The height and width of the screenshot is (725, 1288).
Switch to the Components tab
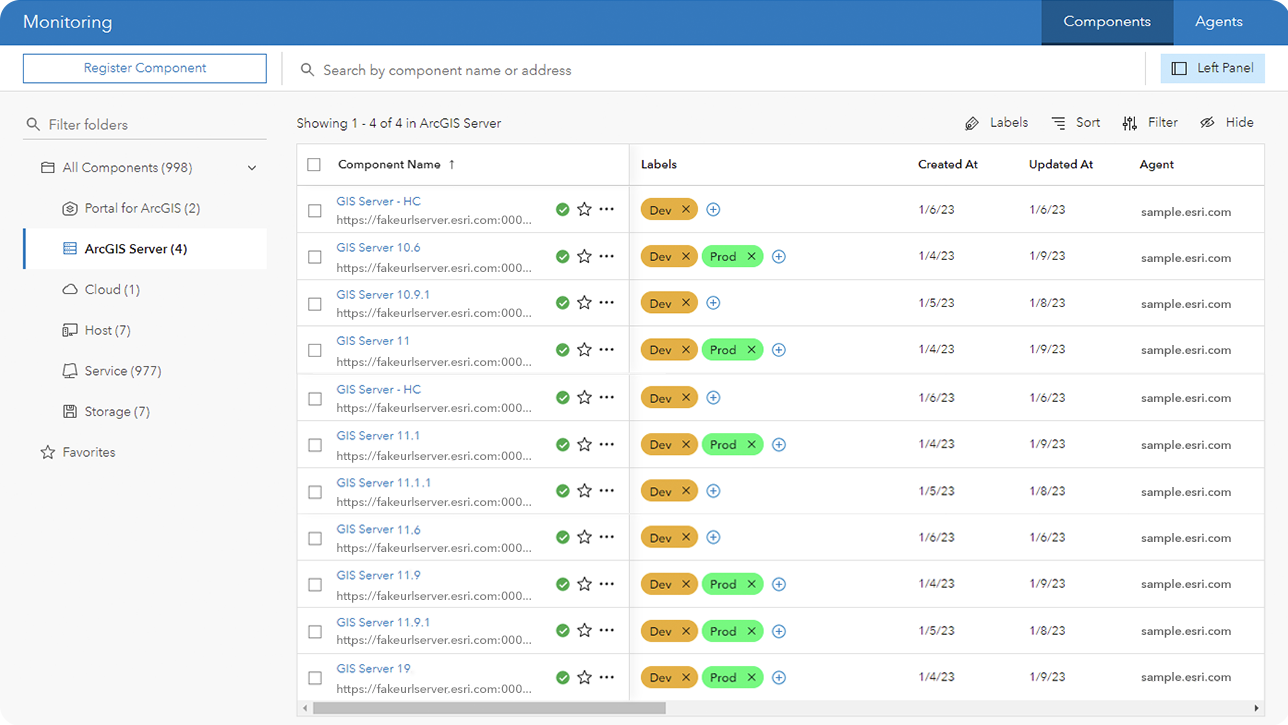pos(1106,22)
